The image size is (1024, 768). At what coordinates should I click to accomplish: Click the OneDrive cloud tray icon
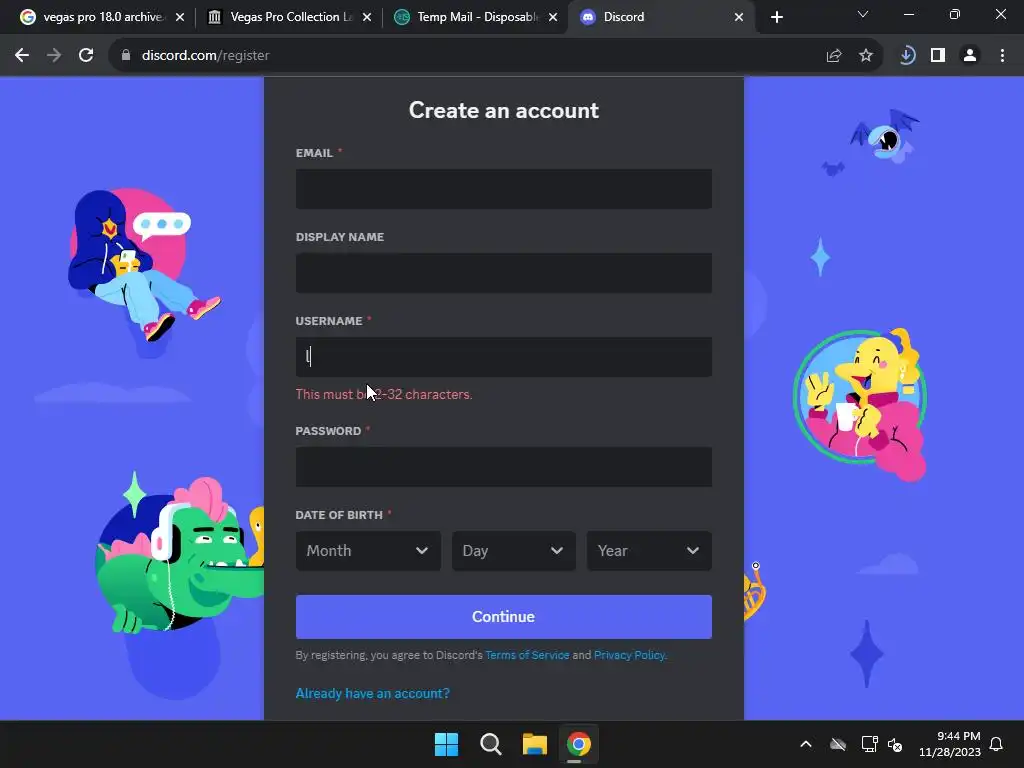pyautogui.click(x=838, y=744)
